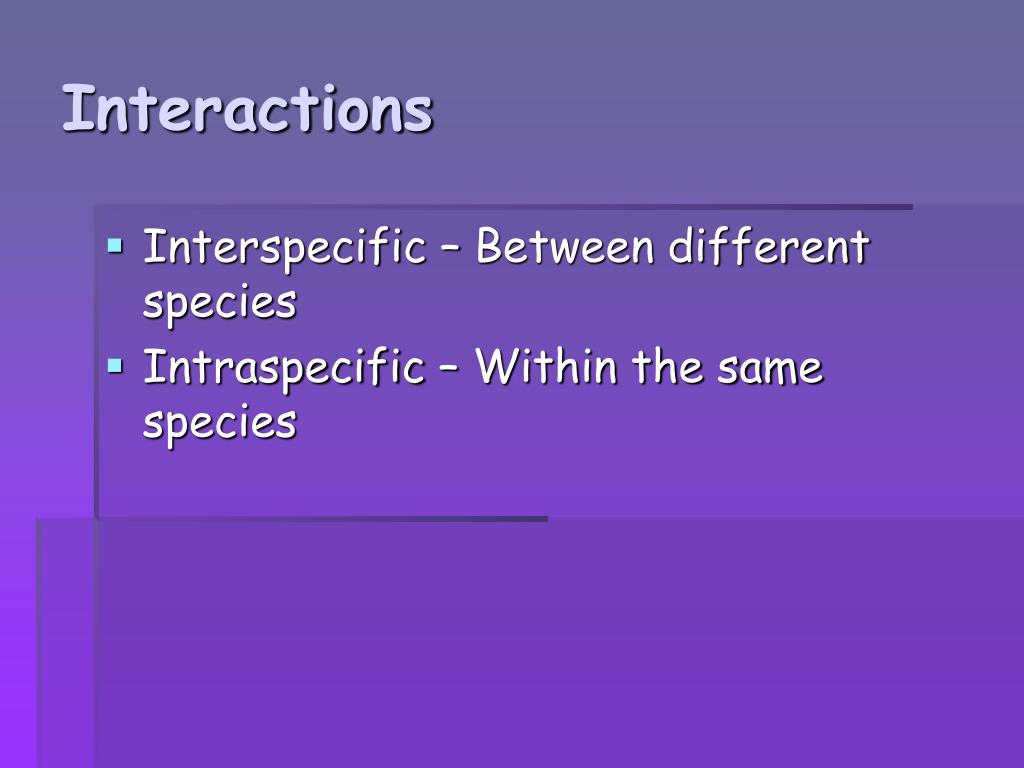The height and width of the screenshot is (768, 1024).
Task: Click the dark line above the bullets
Action: [x=504, y=207]
